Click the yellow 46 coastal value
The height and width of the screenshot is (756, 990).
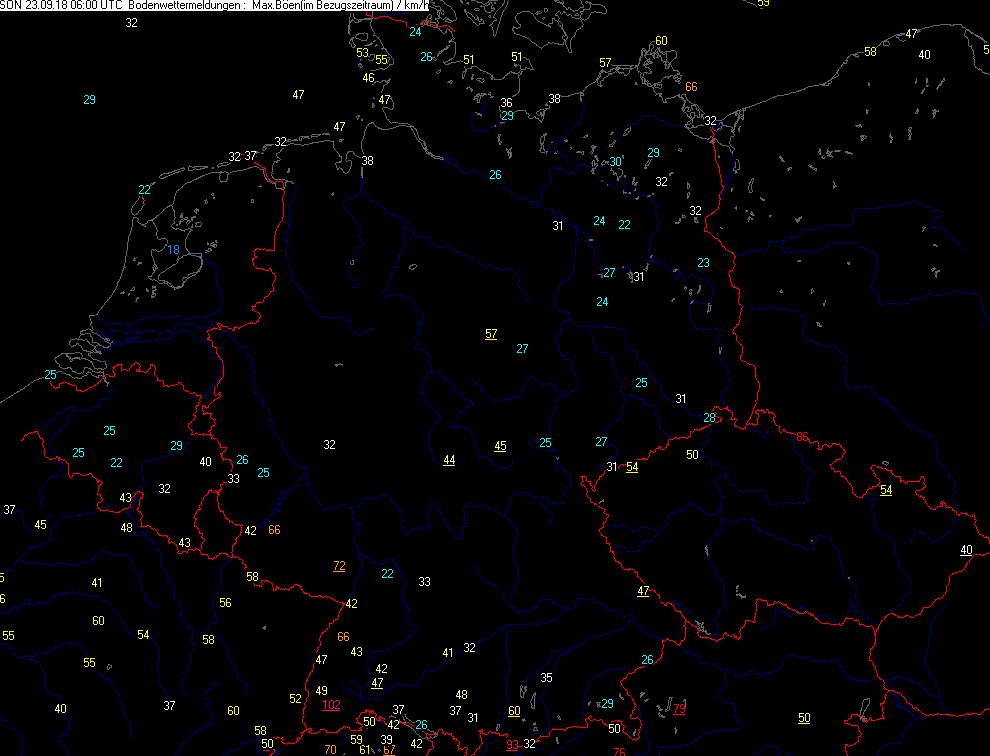368,78
